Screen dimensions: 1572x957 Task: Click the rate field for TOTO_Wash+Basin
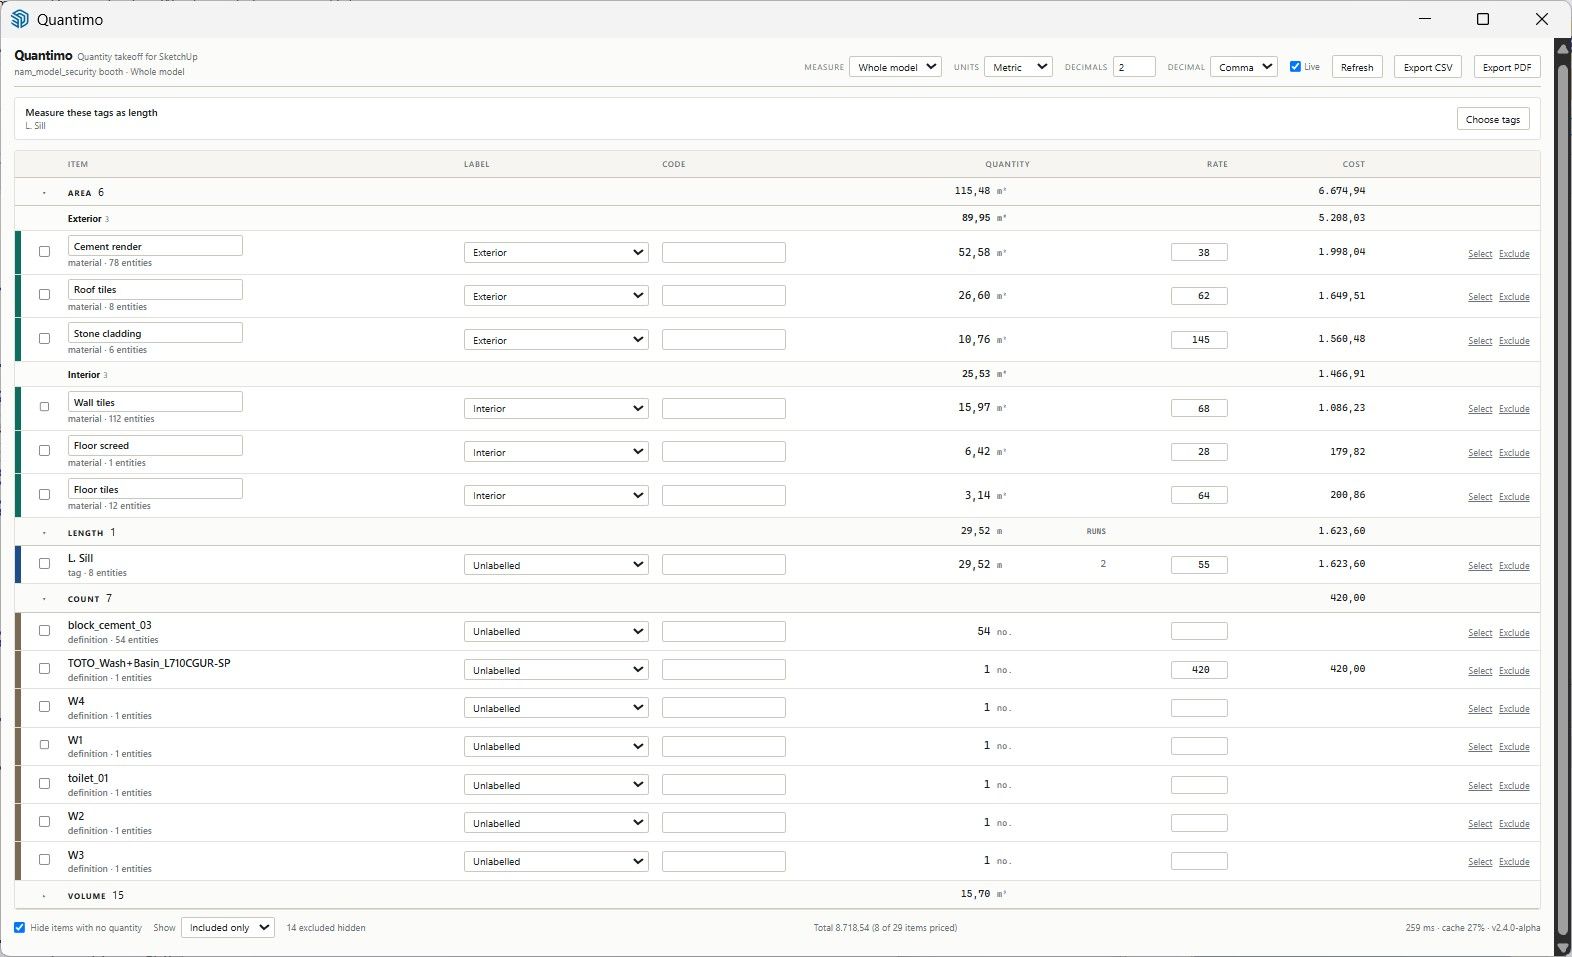1199,670
